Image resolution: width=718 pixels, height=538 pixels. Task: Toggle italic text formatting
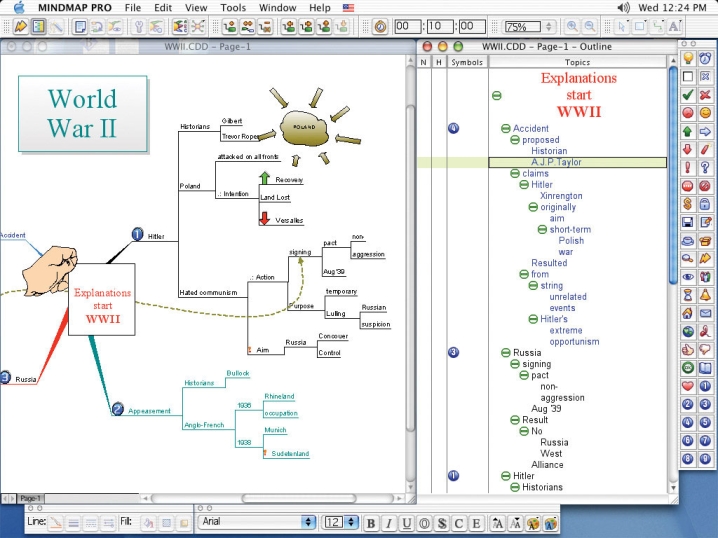pyautogui.click(x=388, y=522)
